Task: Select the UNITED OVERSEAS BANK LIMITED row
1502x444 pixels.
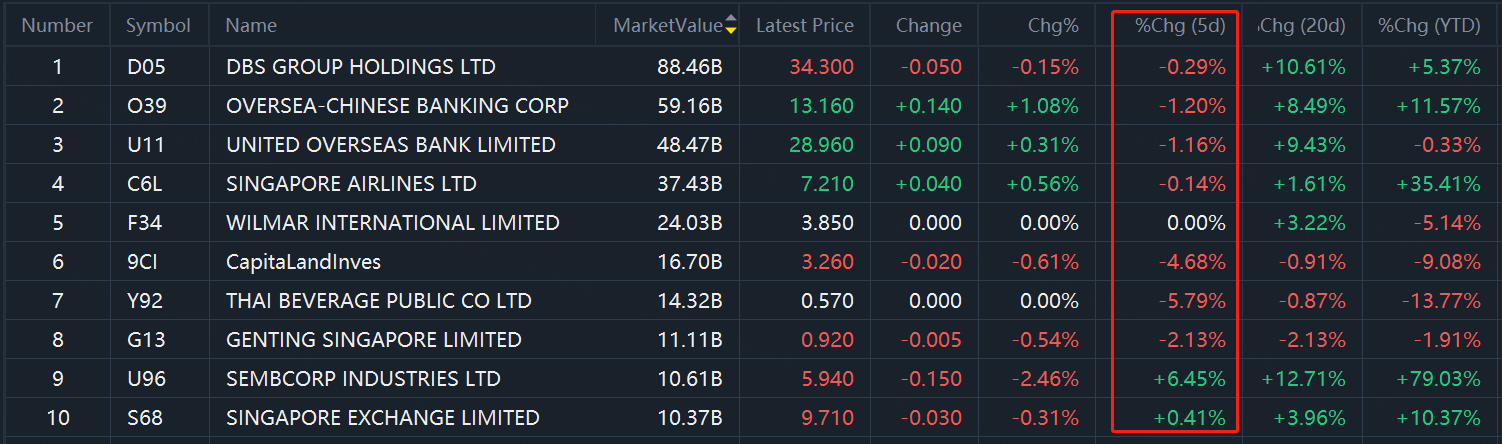Action: click(751, 145)
